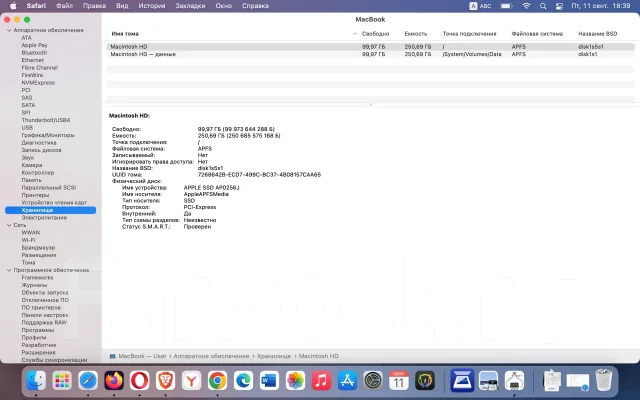Open the Opera browser icon

(140, 381)
